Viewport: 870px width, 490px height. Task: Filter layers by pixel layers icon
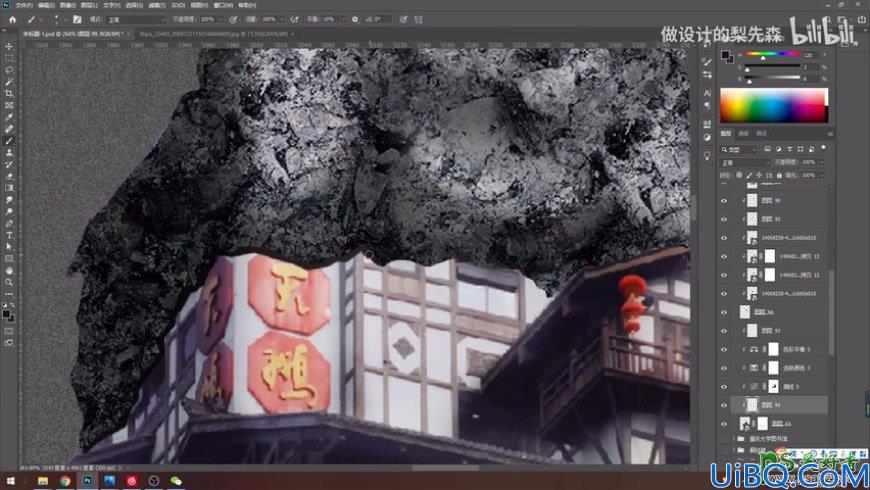[x=767, y=149]
